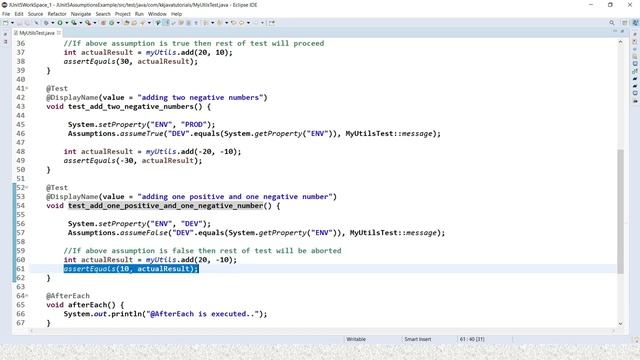Click the Open Type toolbar icon
The width and height of the screenshot is (640, 360).
pyautogui.click(x=127, y=23)
